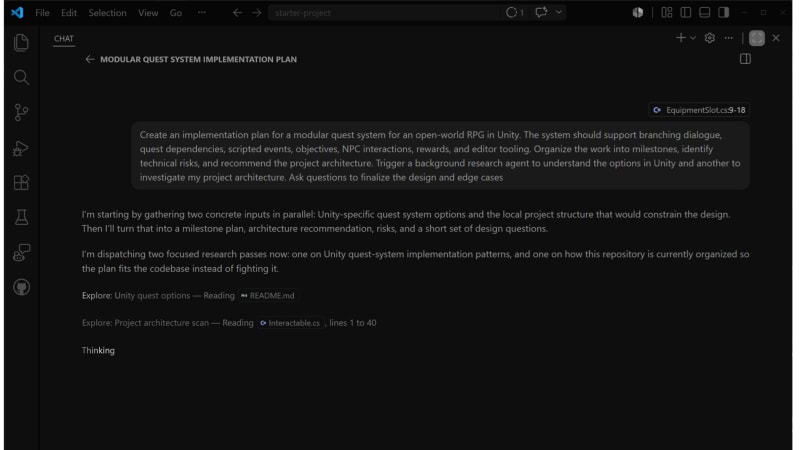
Task: Open the Source Control view
Action: [21, 112]
